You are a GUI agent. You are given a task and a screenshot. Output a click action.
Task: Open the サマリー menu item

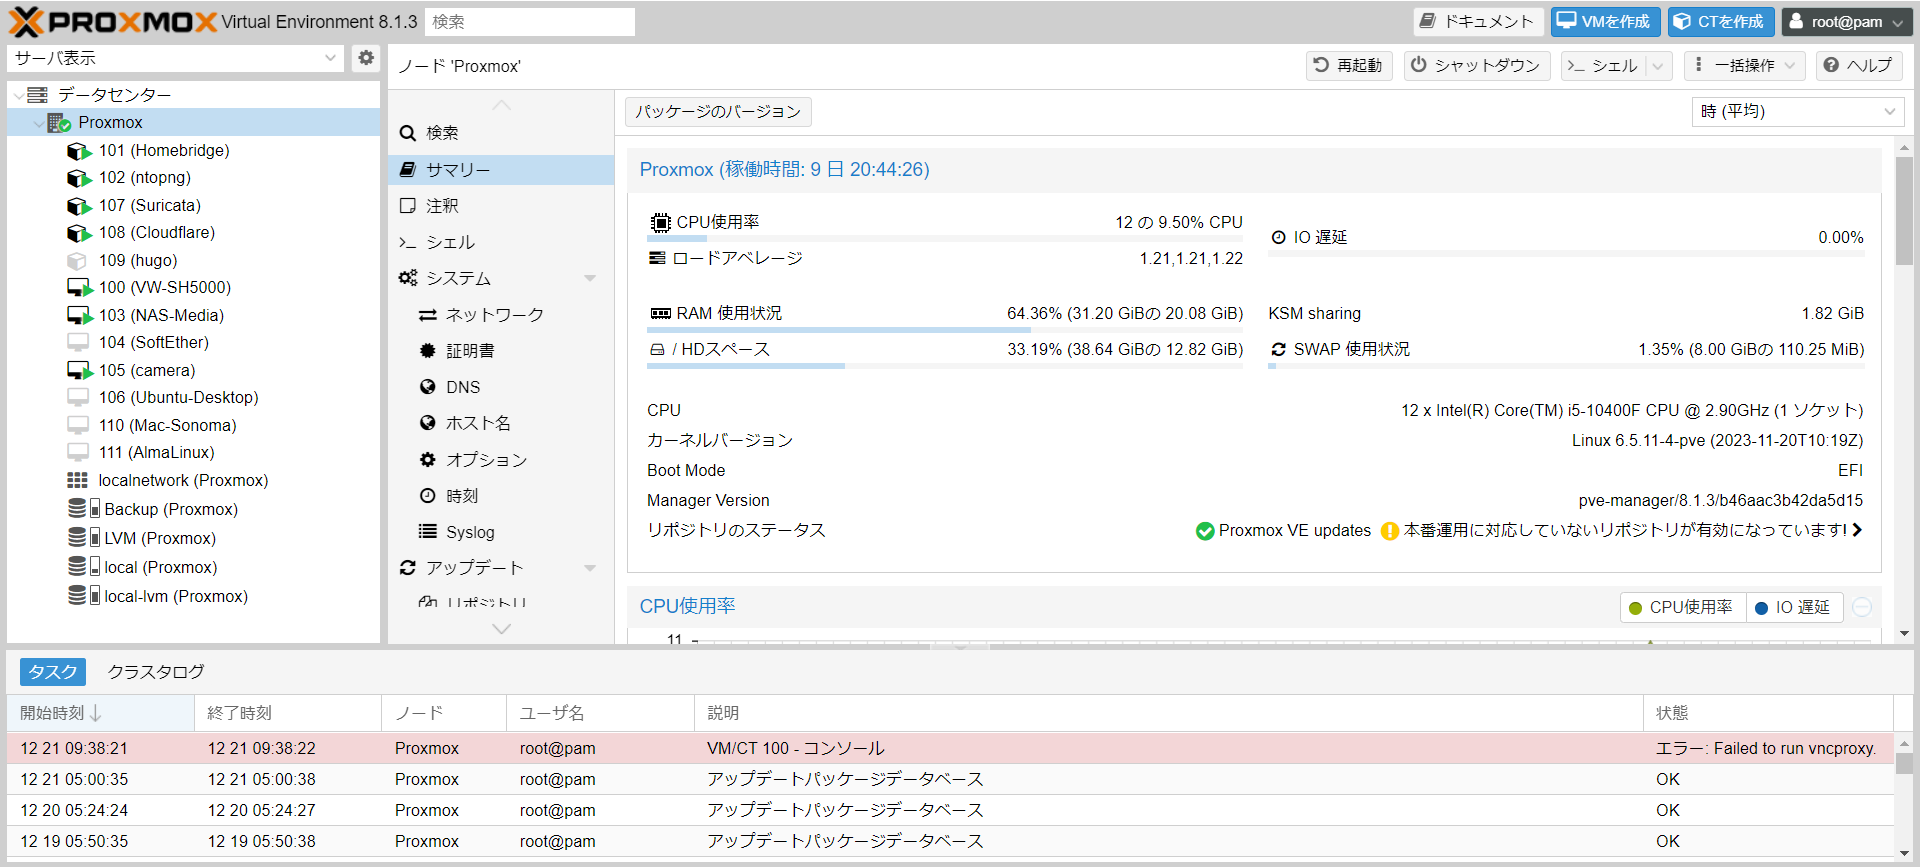click(x=458, y=170)
